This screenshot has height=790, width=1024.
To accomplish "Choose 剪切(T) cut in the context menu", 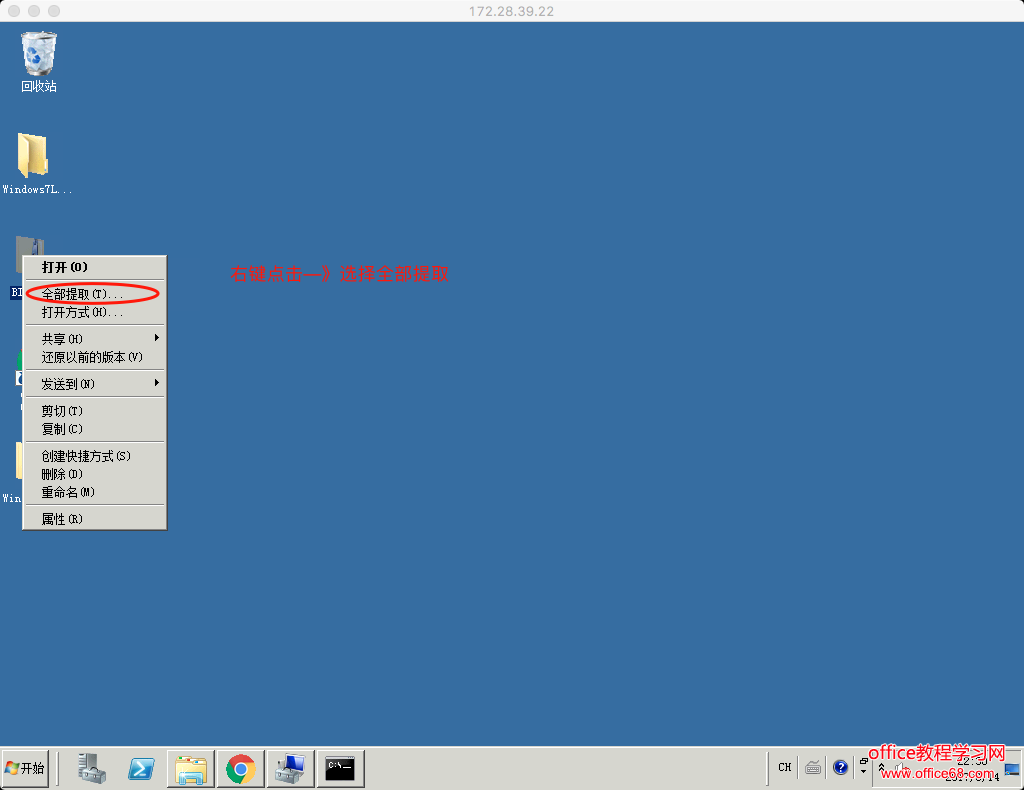I will [x=95, y=411].
